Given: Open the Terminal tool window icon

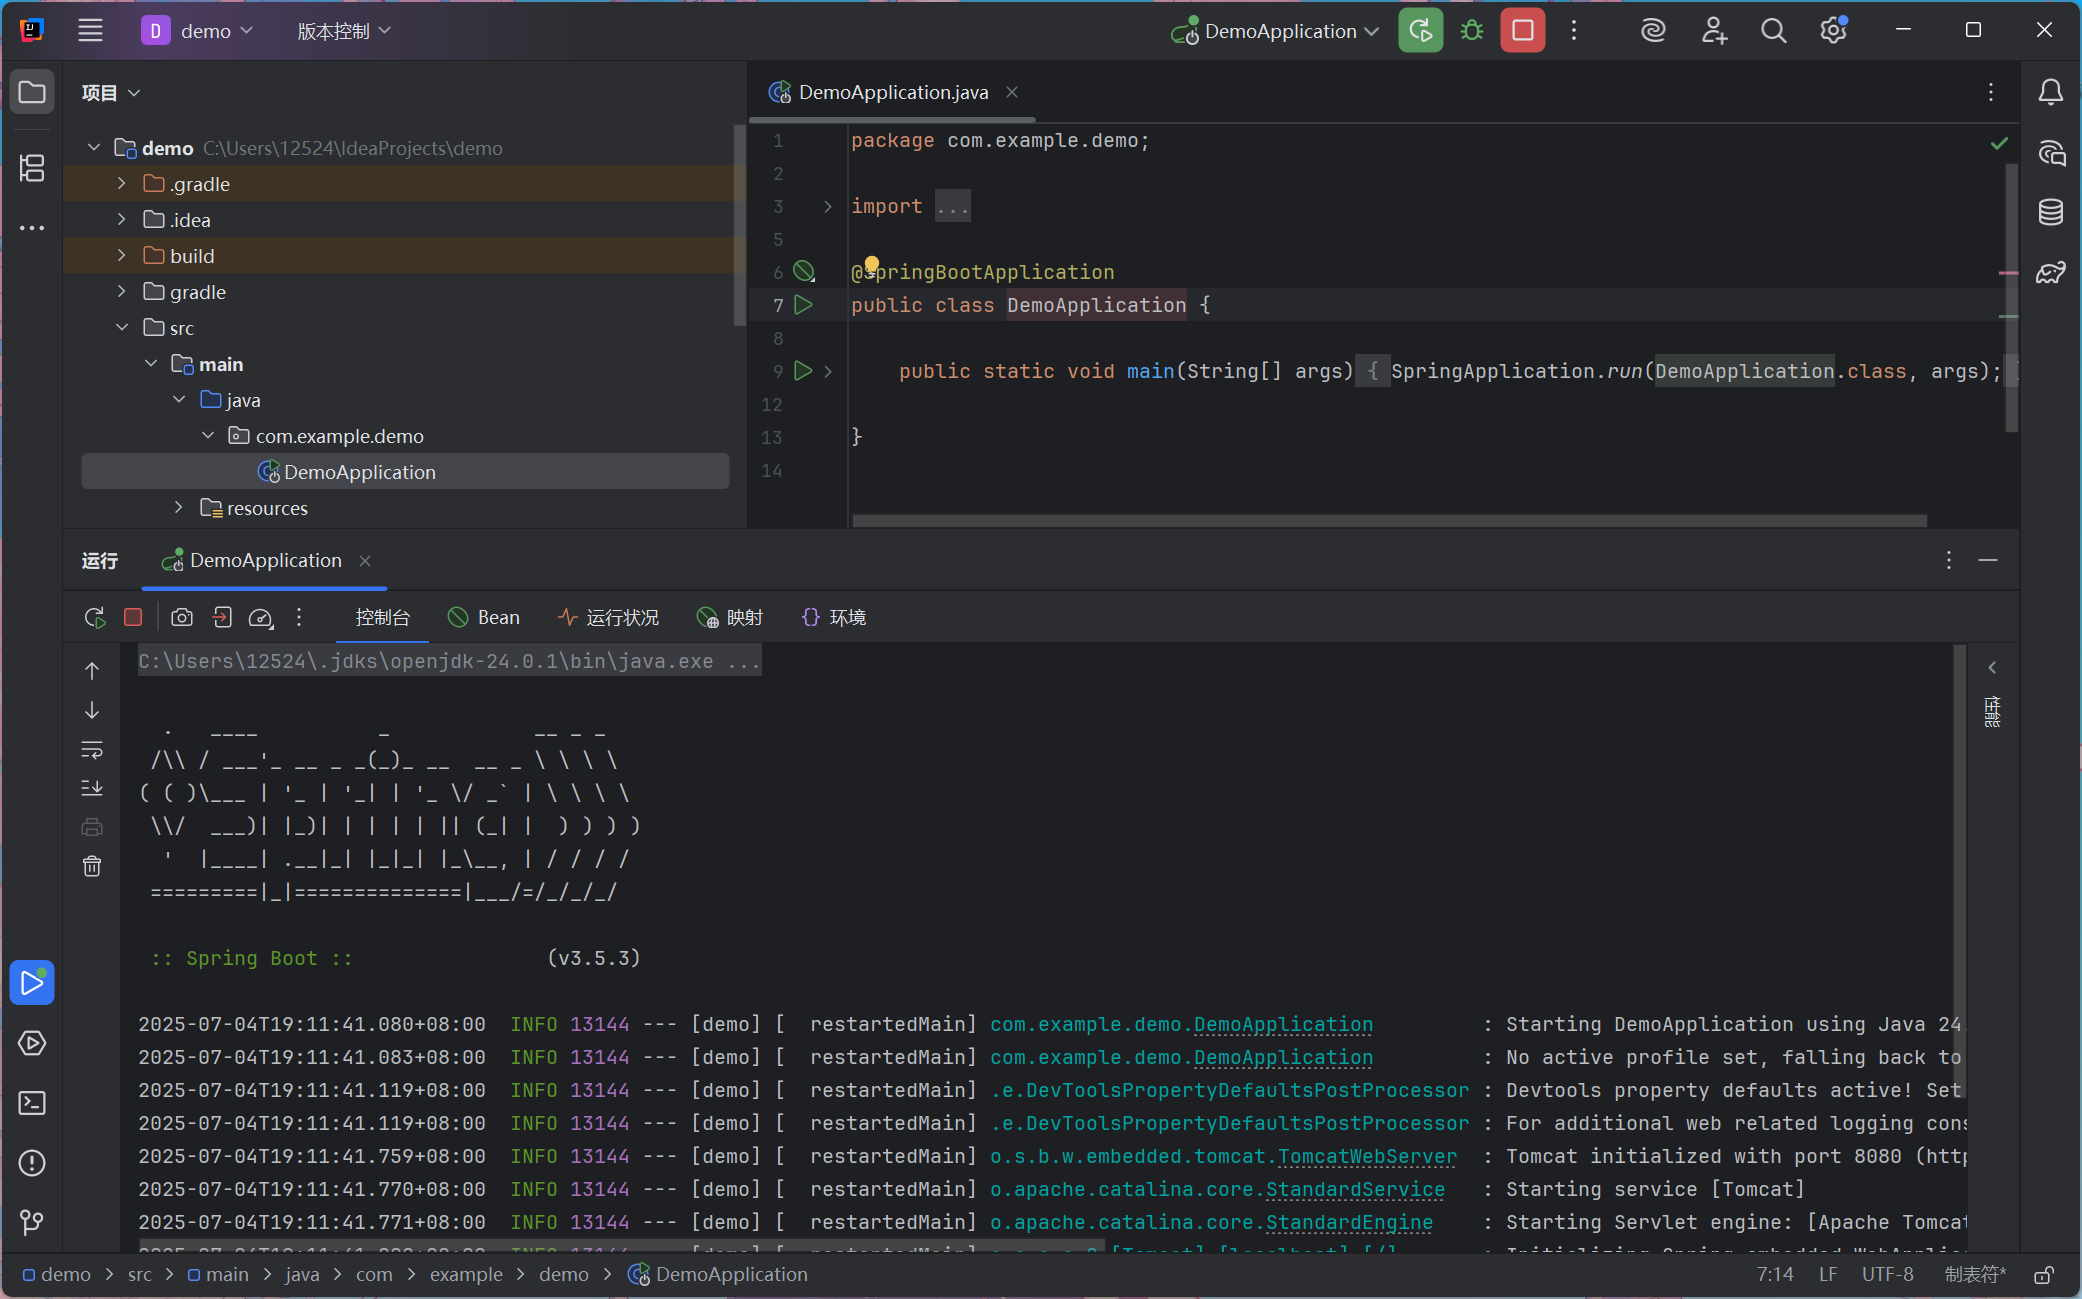Looking at the screenshot, I should pos(32,1103).
